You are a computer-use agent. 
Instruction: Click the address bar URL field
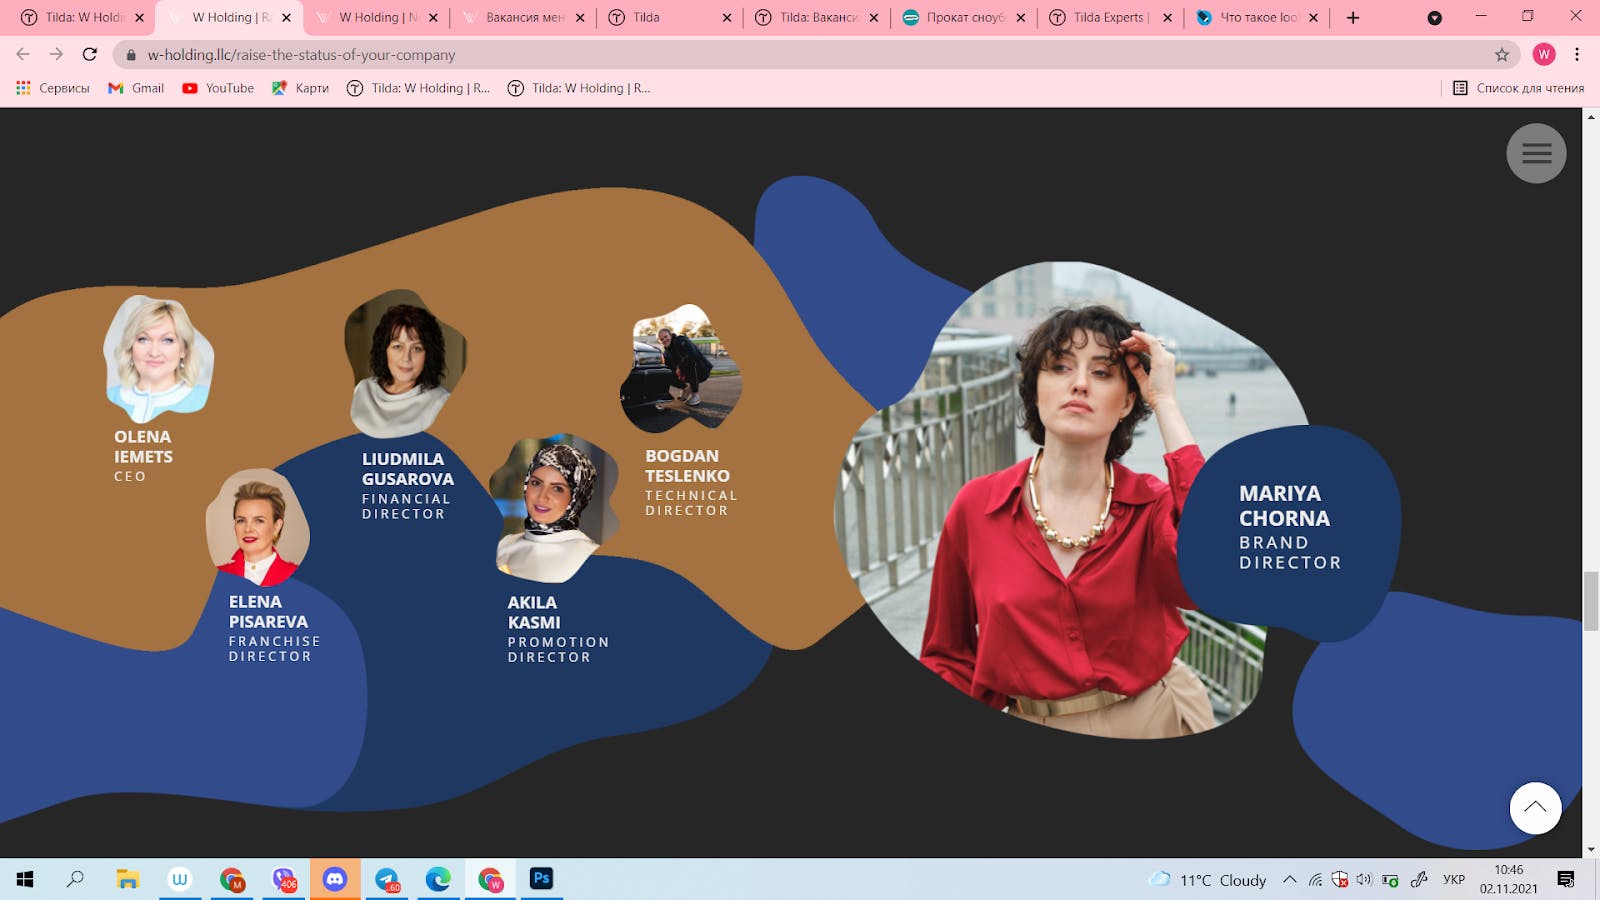pos(800,55)
